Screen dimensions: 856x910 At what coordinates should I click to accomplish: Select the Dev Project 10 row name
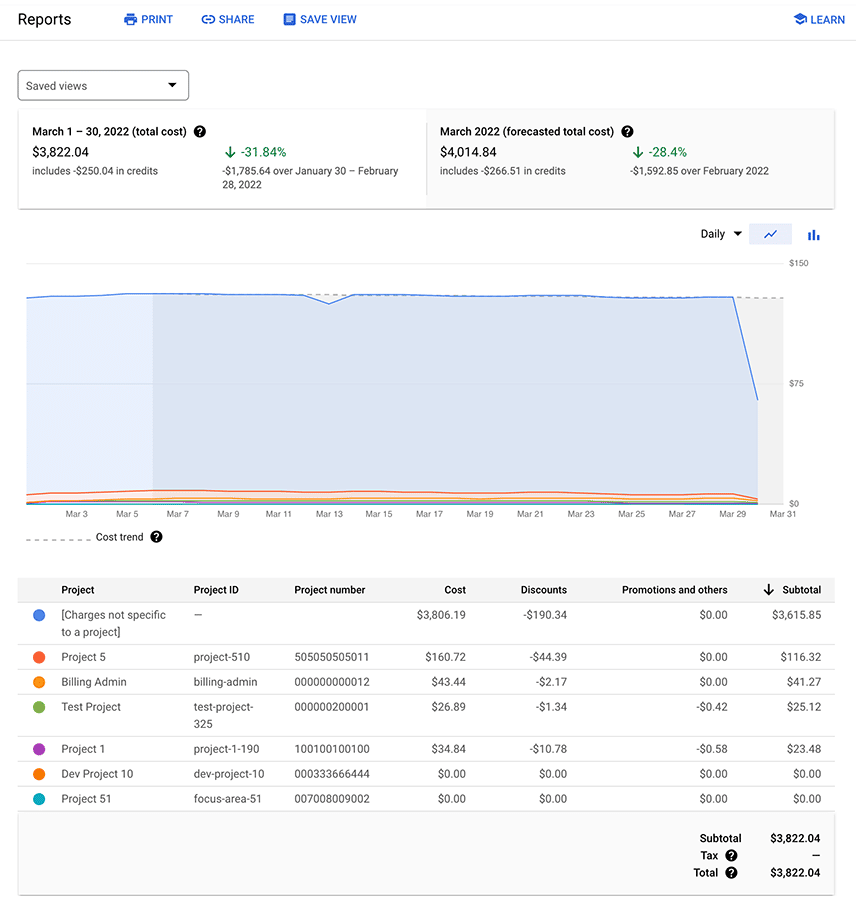pos(97,774)
